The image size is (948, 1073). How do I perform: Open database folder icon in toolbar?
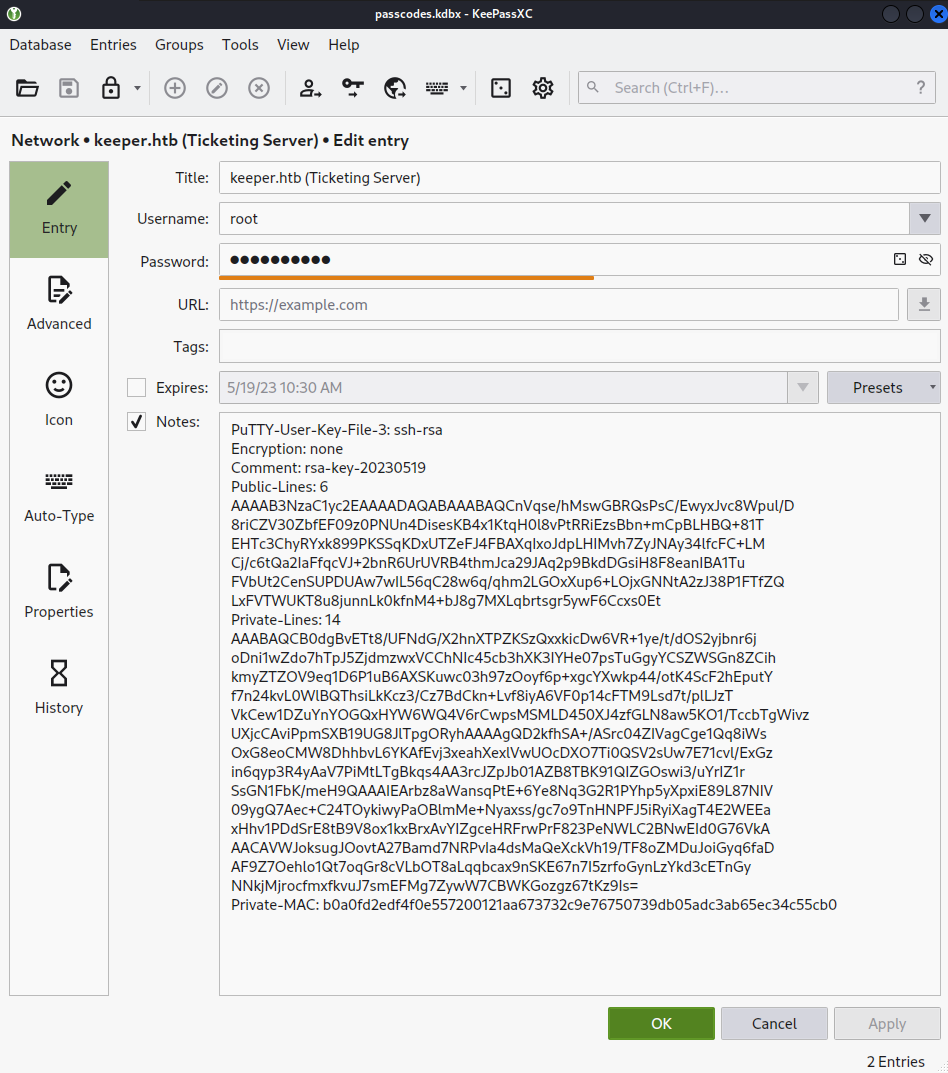click(27, 88)
